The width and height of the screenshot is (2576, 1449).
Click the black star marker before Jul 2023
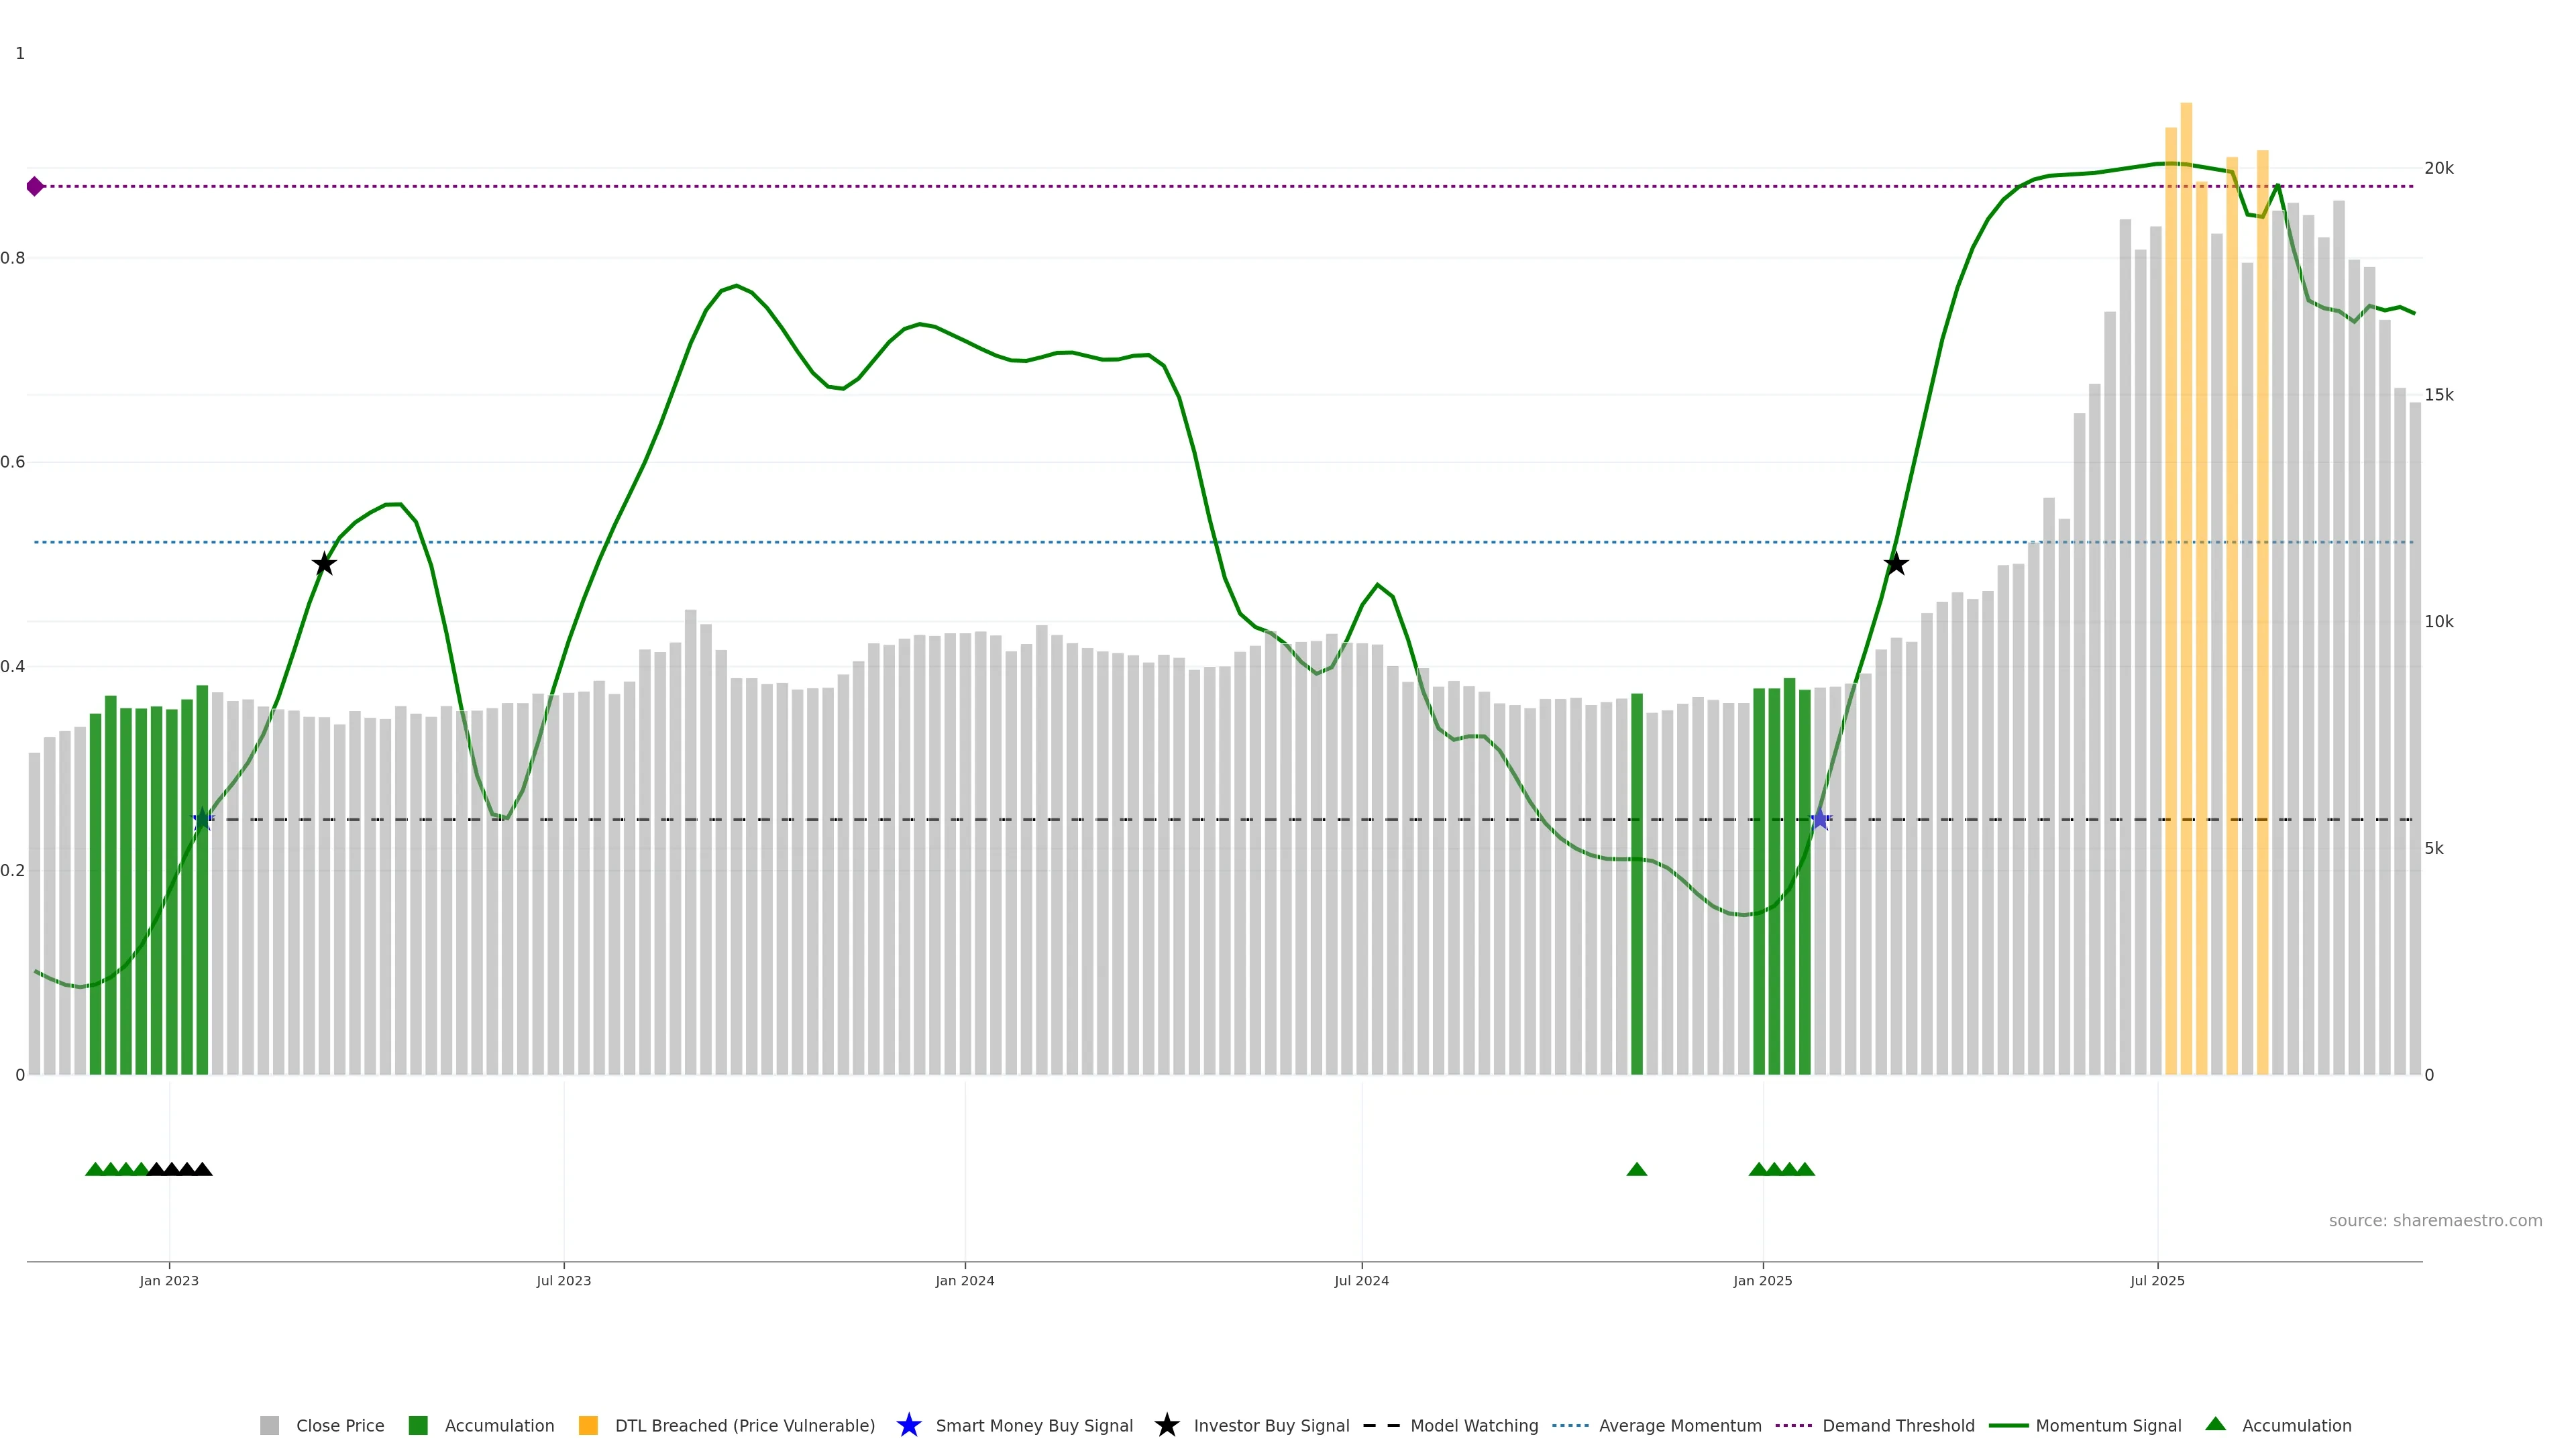[x=323, y=564]
